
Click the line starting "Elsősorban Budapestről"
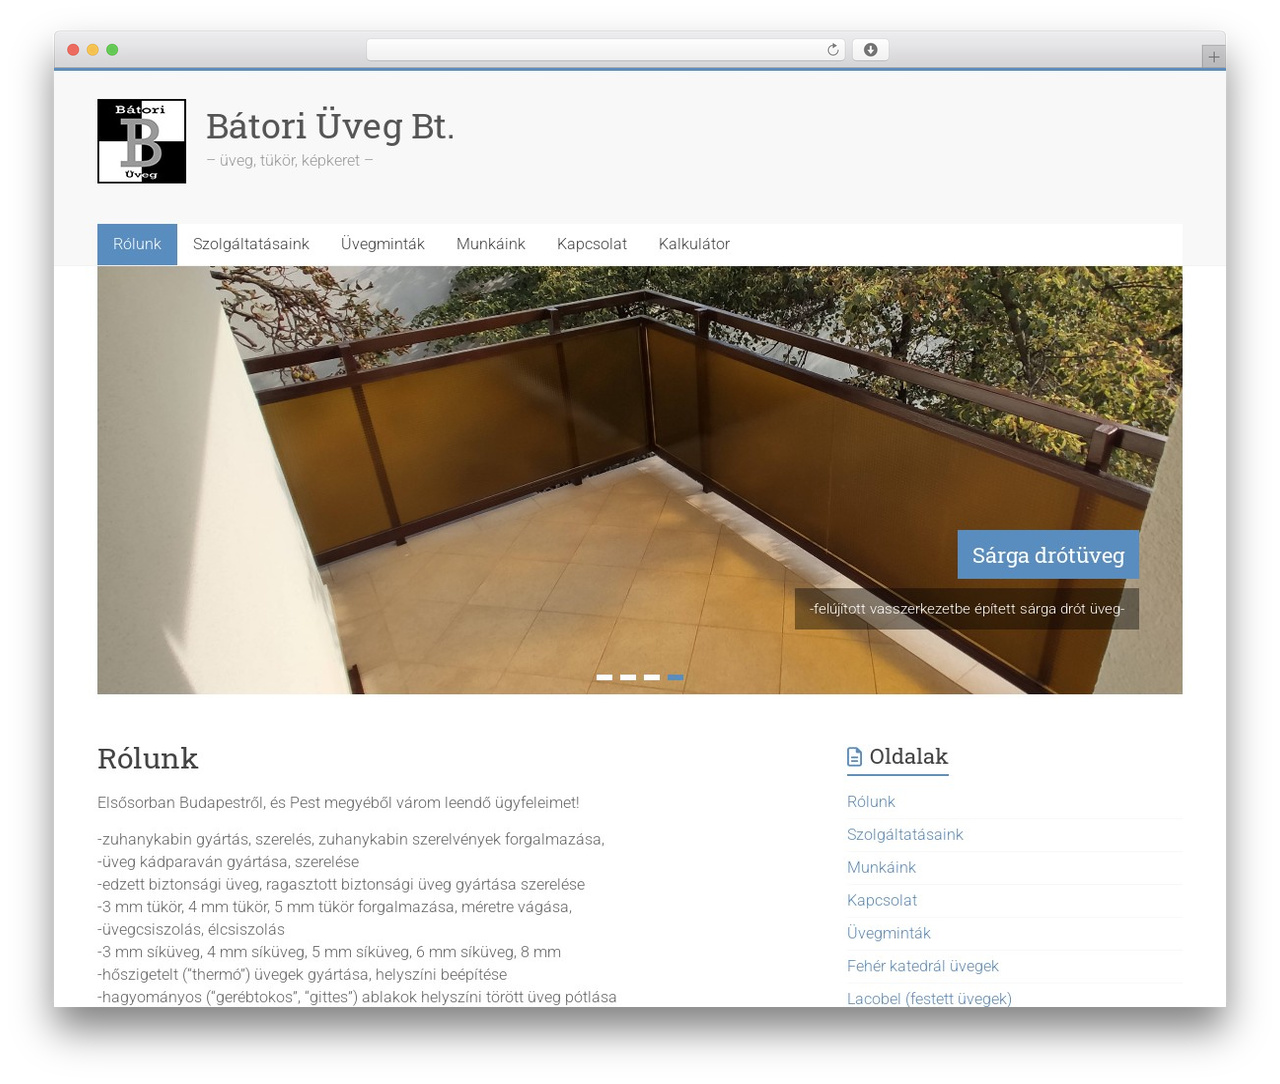(x=338, y=803)
